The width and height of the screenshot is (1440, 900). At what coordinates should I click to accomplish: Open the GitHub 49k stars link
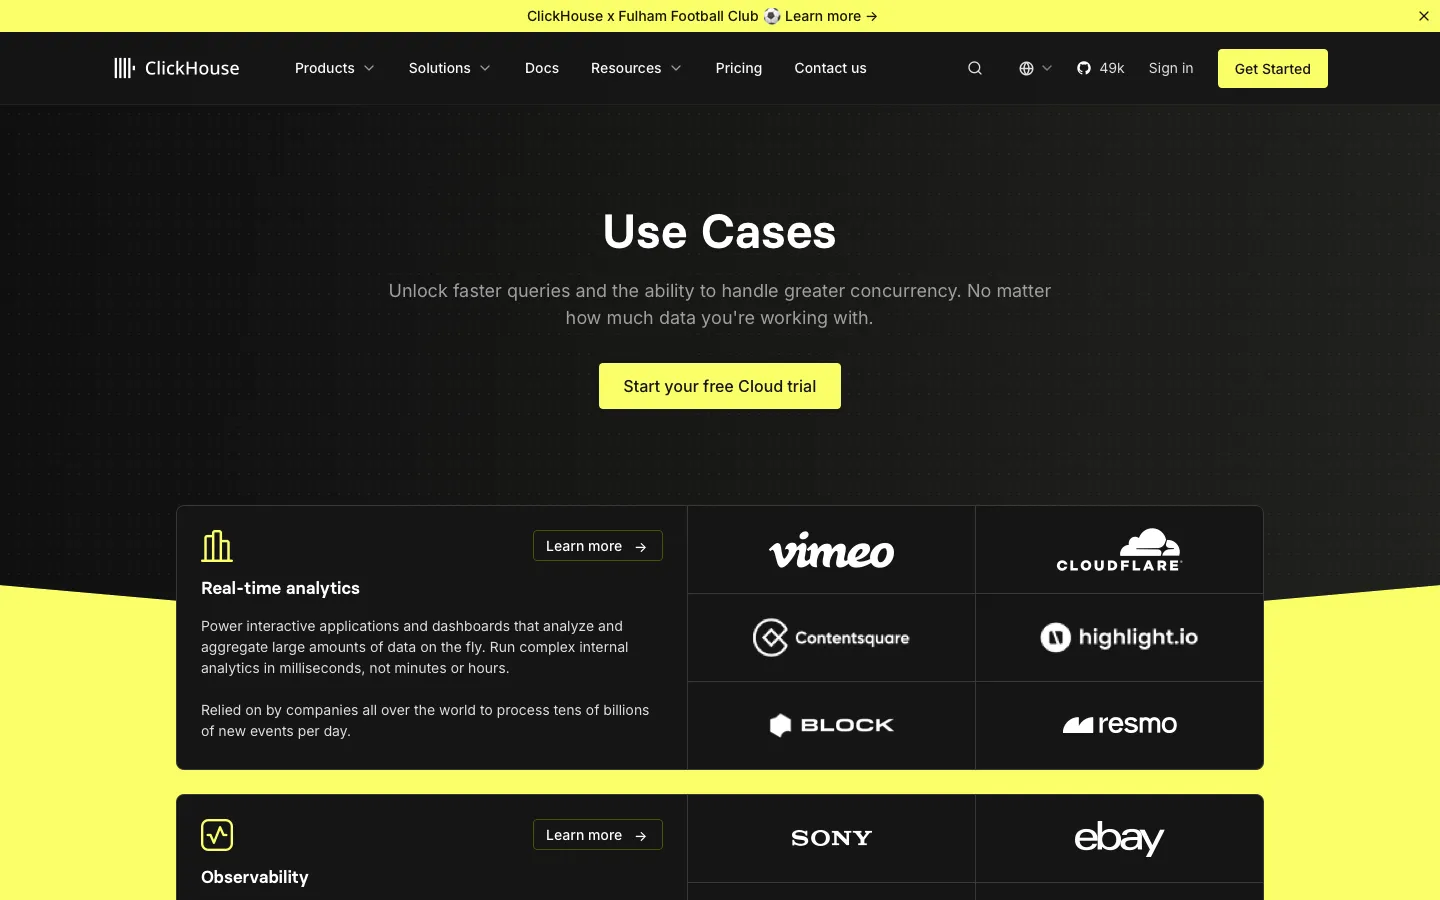point(1100,68)
